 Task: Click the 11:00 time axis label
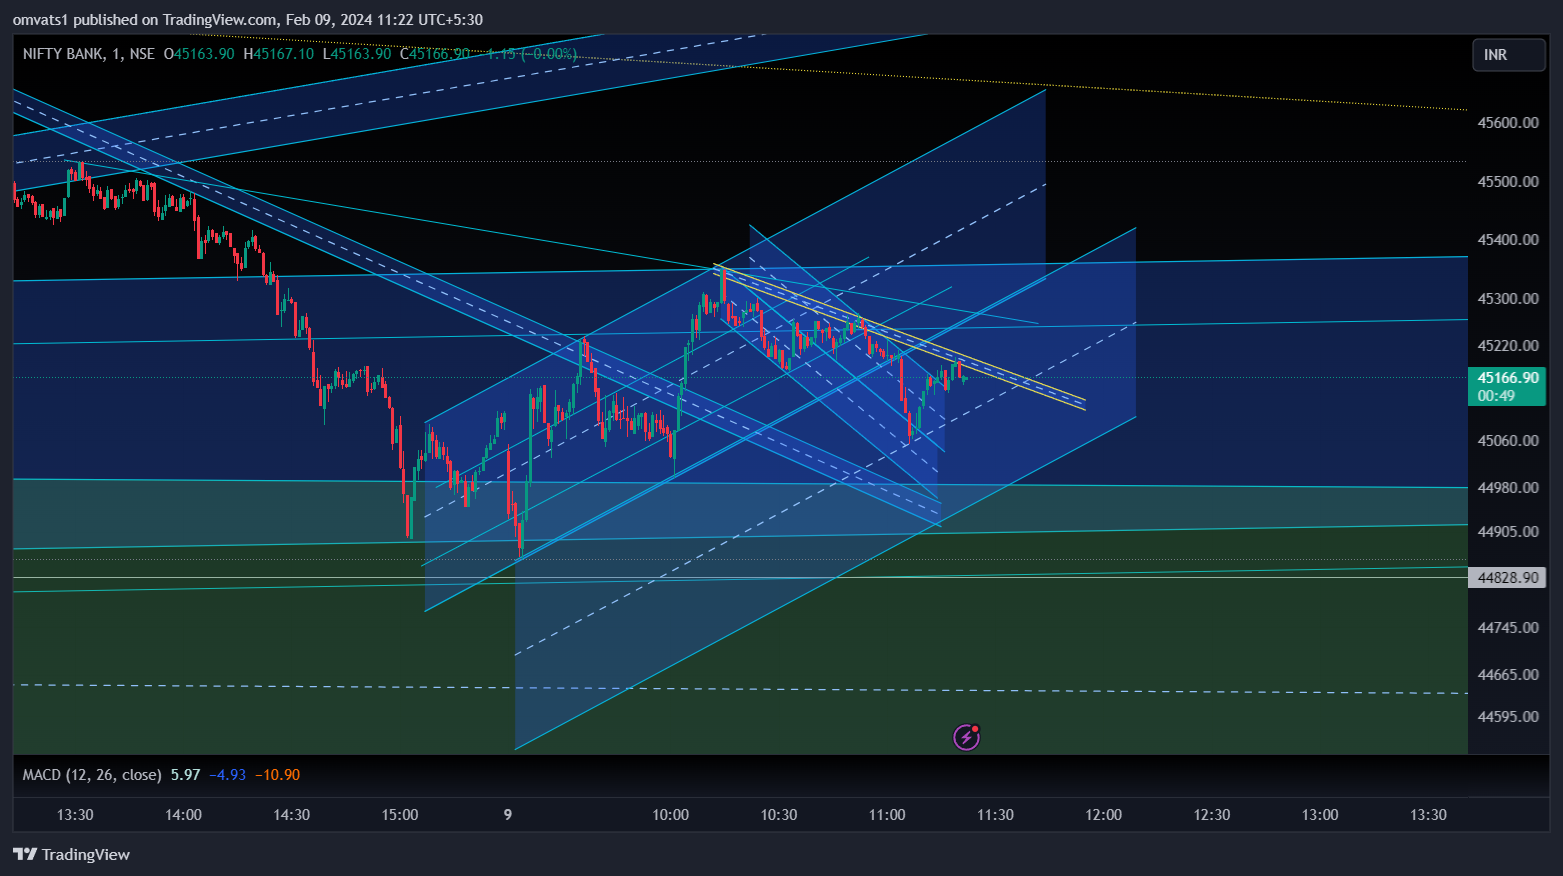[x=887, y=815]
